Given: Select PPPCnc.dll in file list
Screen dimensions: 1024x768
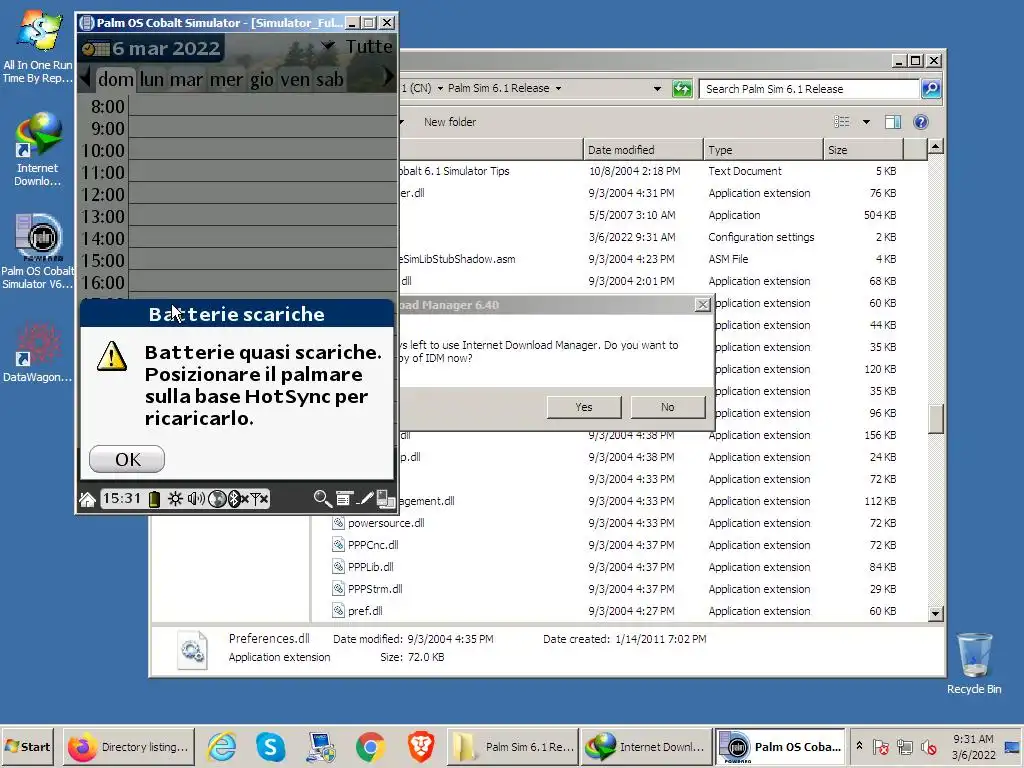Looking at the screenshot, I should (x=373, y=545).
